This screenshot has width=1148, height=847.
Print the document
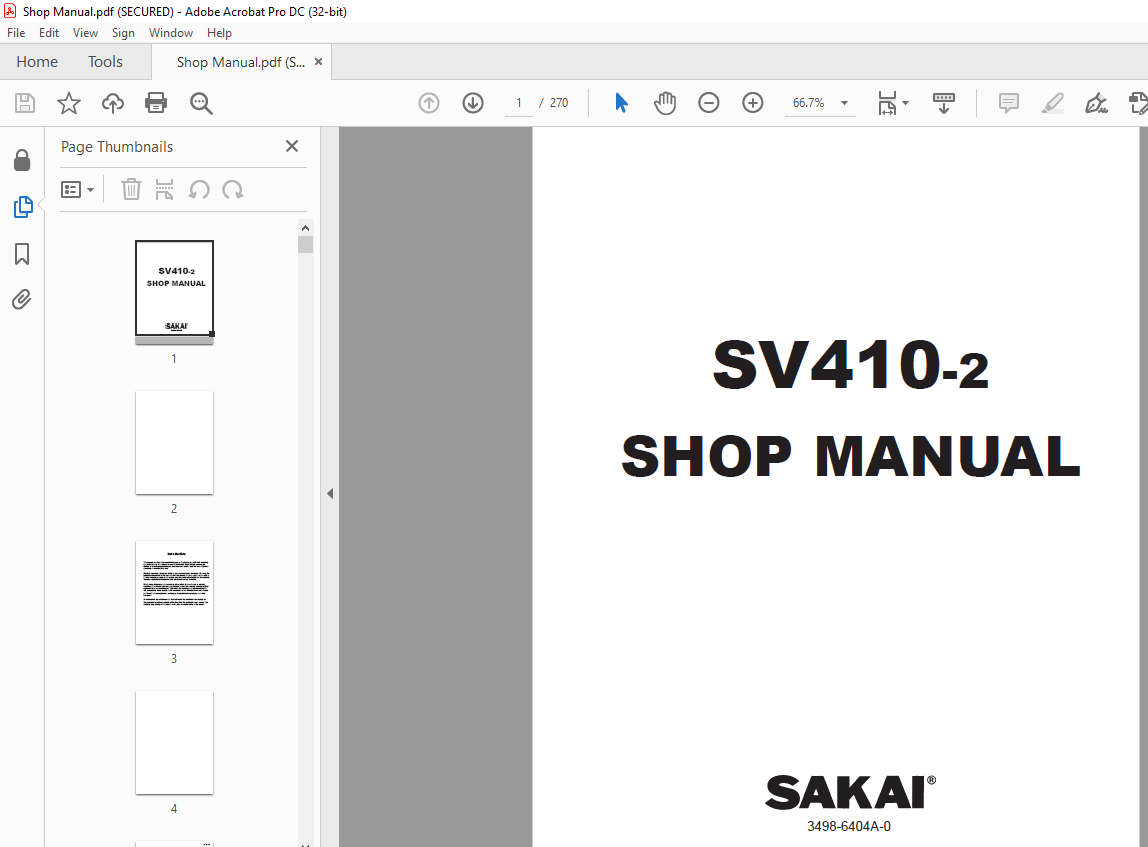tap(156, 103)
